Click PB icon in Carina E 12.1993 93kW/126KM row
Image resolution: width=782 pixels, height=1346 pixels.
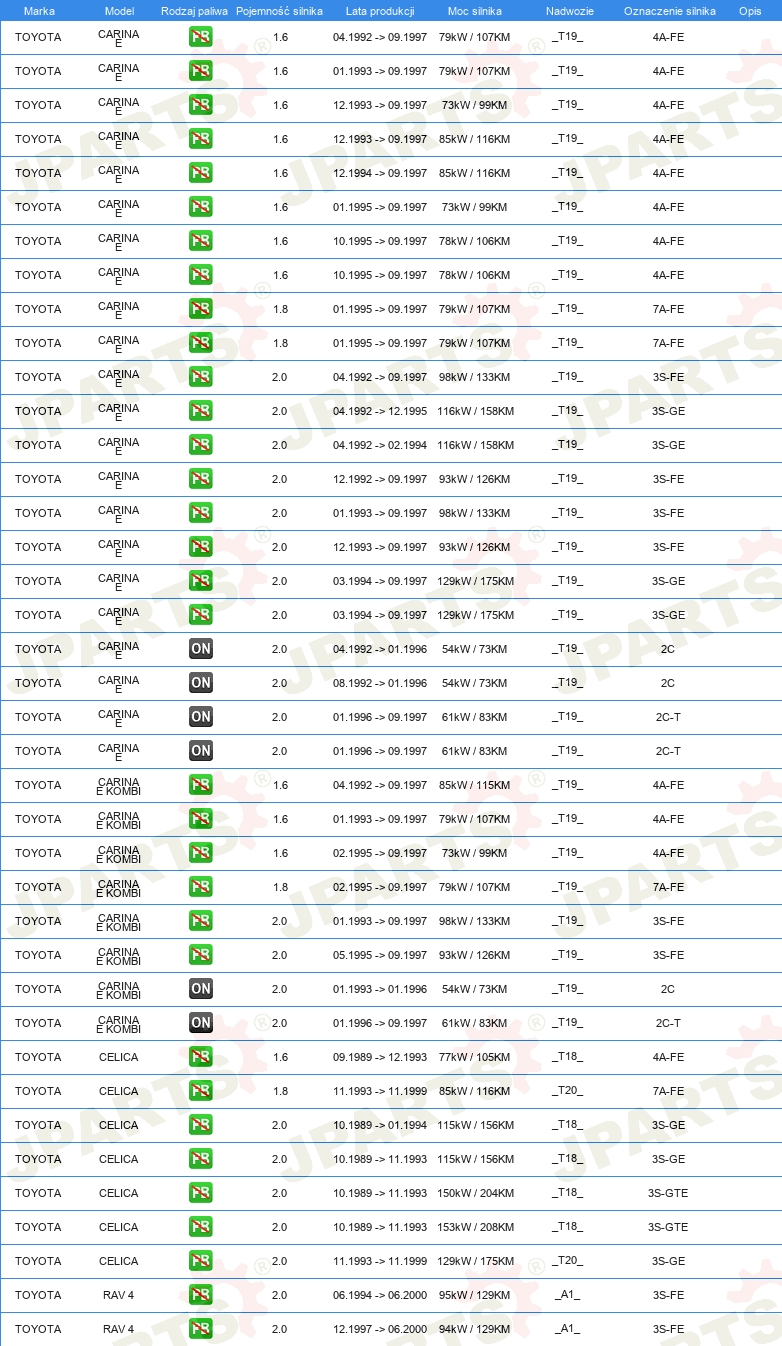200,547
